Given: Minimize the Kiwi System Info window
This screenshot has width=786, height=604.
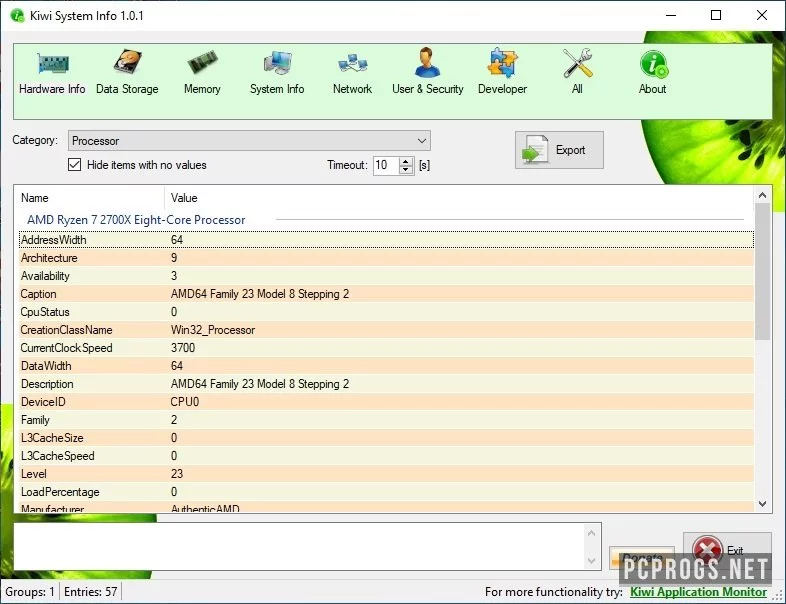Looking at the screenshot, I should coord(671,16).
